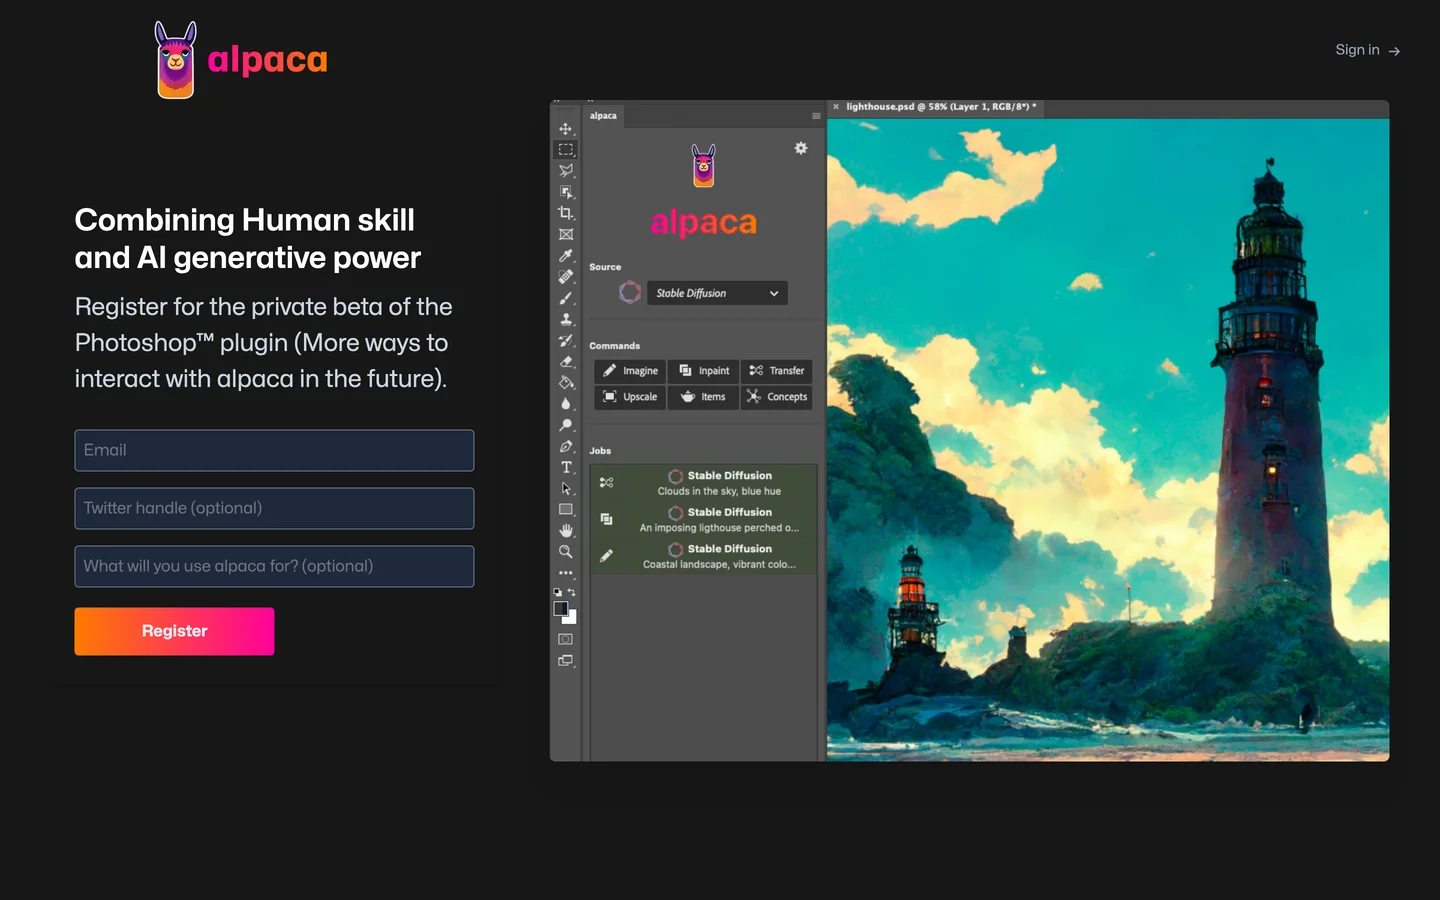The image size is (1440, 900).
Task: Select the Clone Stamp tool
Action: (566, 319)
